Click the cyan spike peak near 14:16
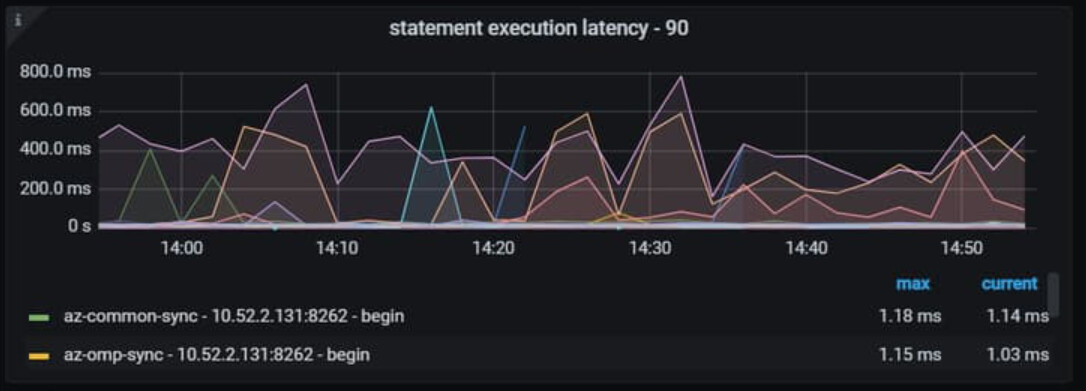This screenshot has height=391, width=1086. [431, 108]
